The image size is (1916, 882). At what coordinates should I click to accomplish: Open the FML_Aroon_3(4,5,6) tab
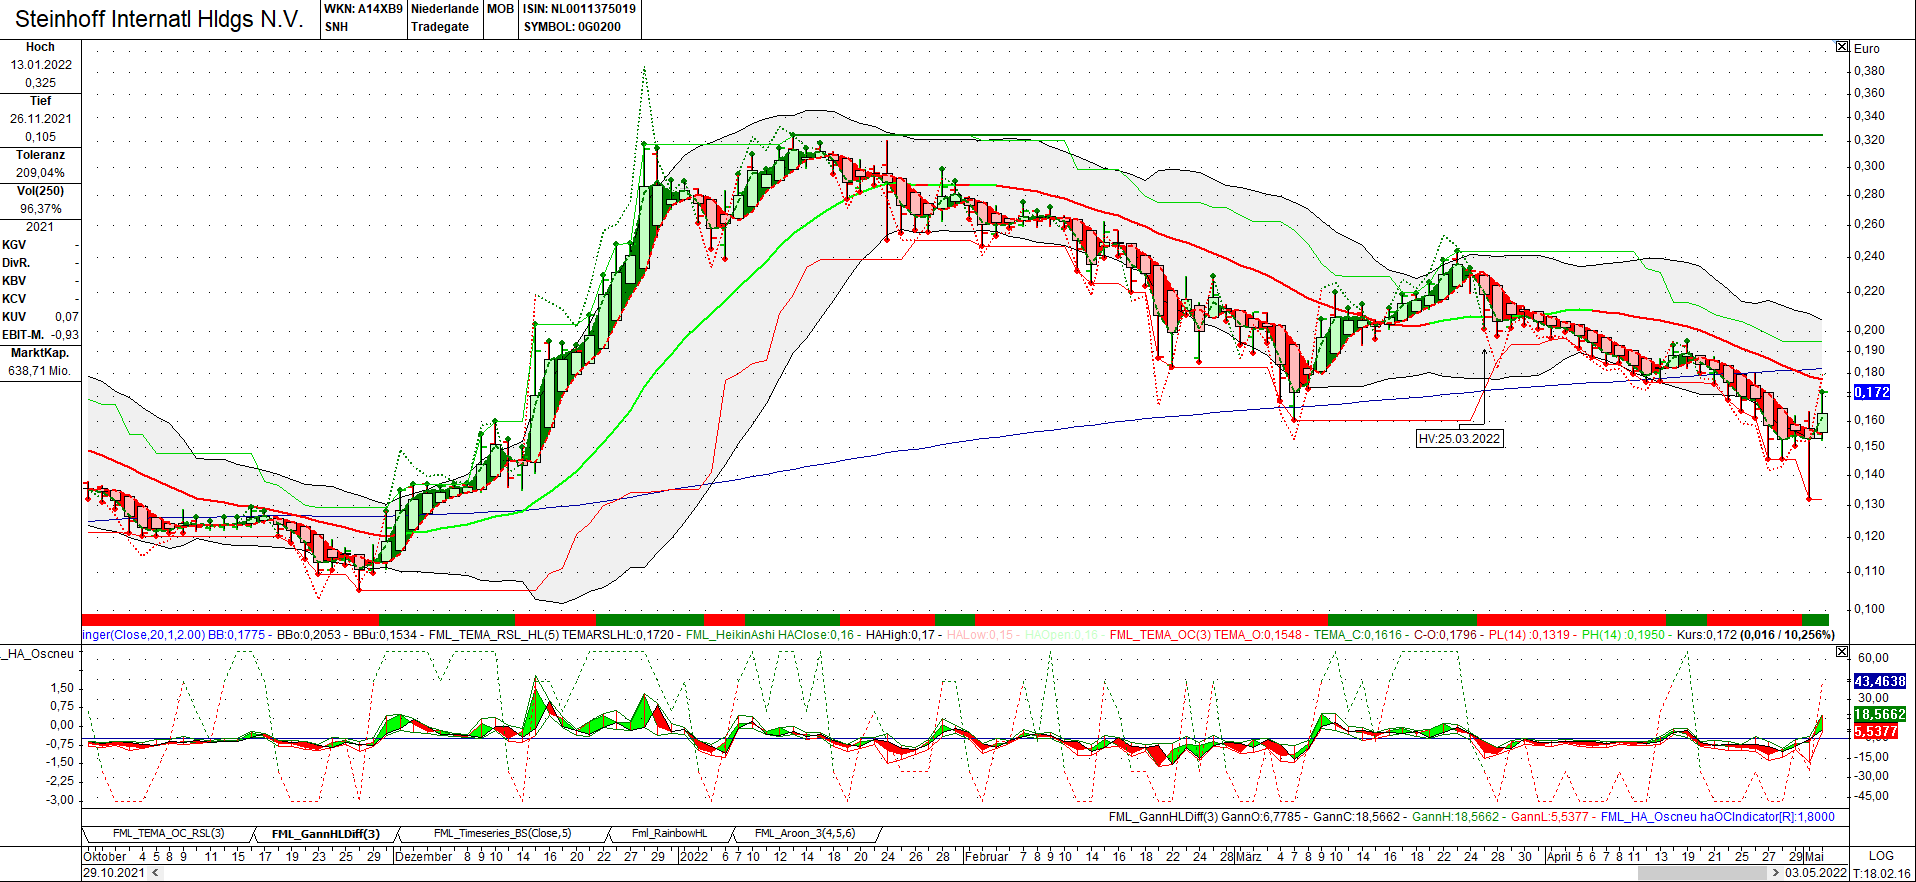coord(804,833)
